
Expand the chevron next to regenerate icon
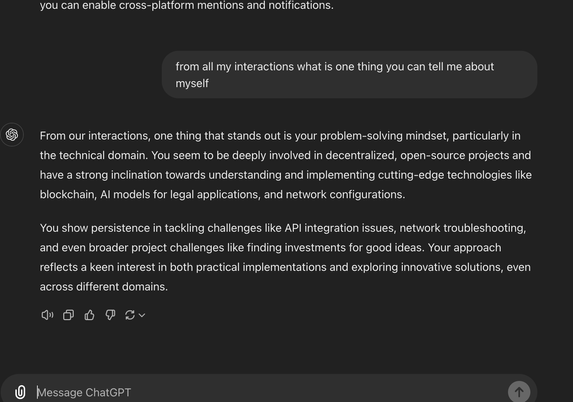click(x=142, y=315)
